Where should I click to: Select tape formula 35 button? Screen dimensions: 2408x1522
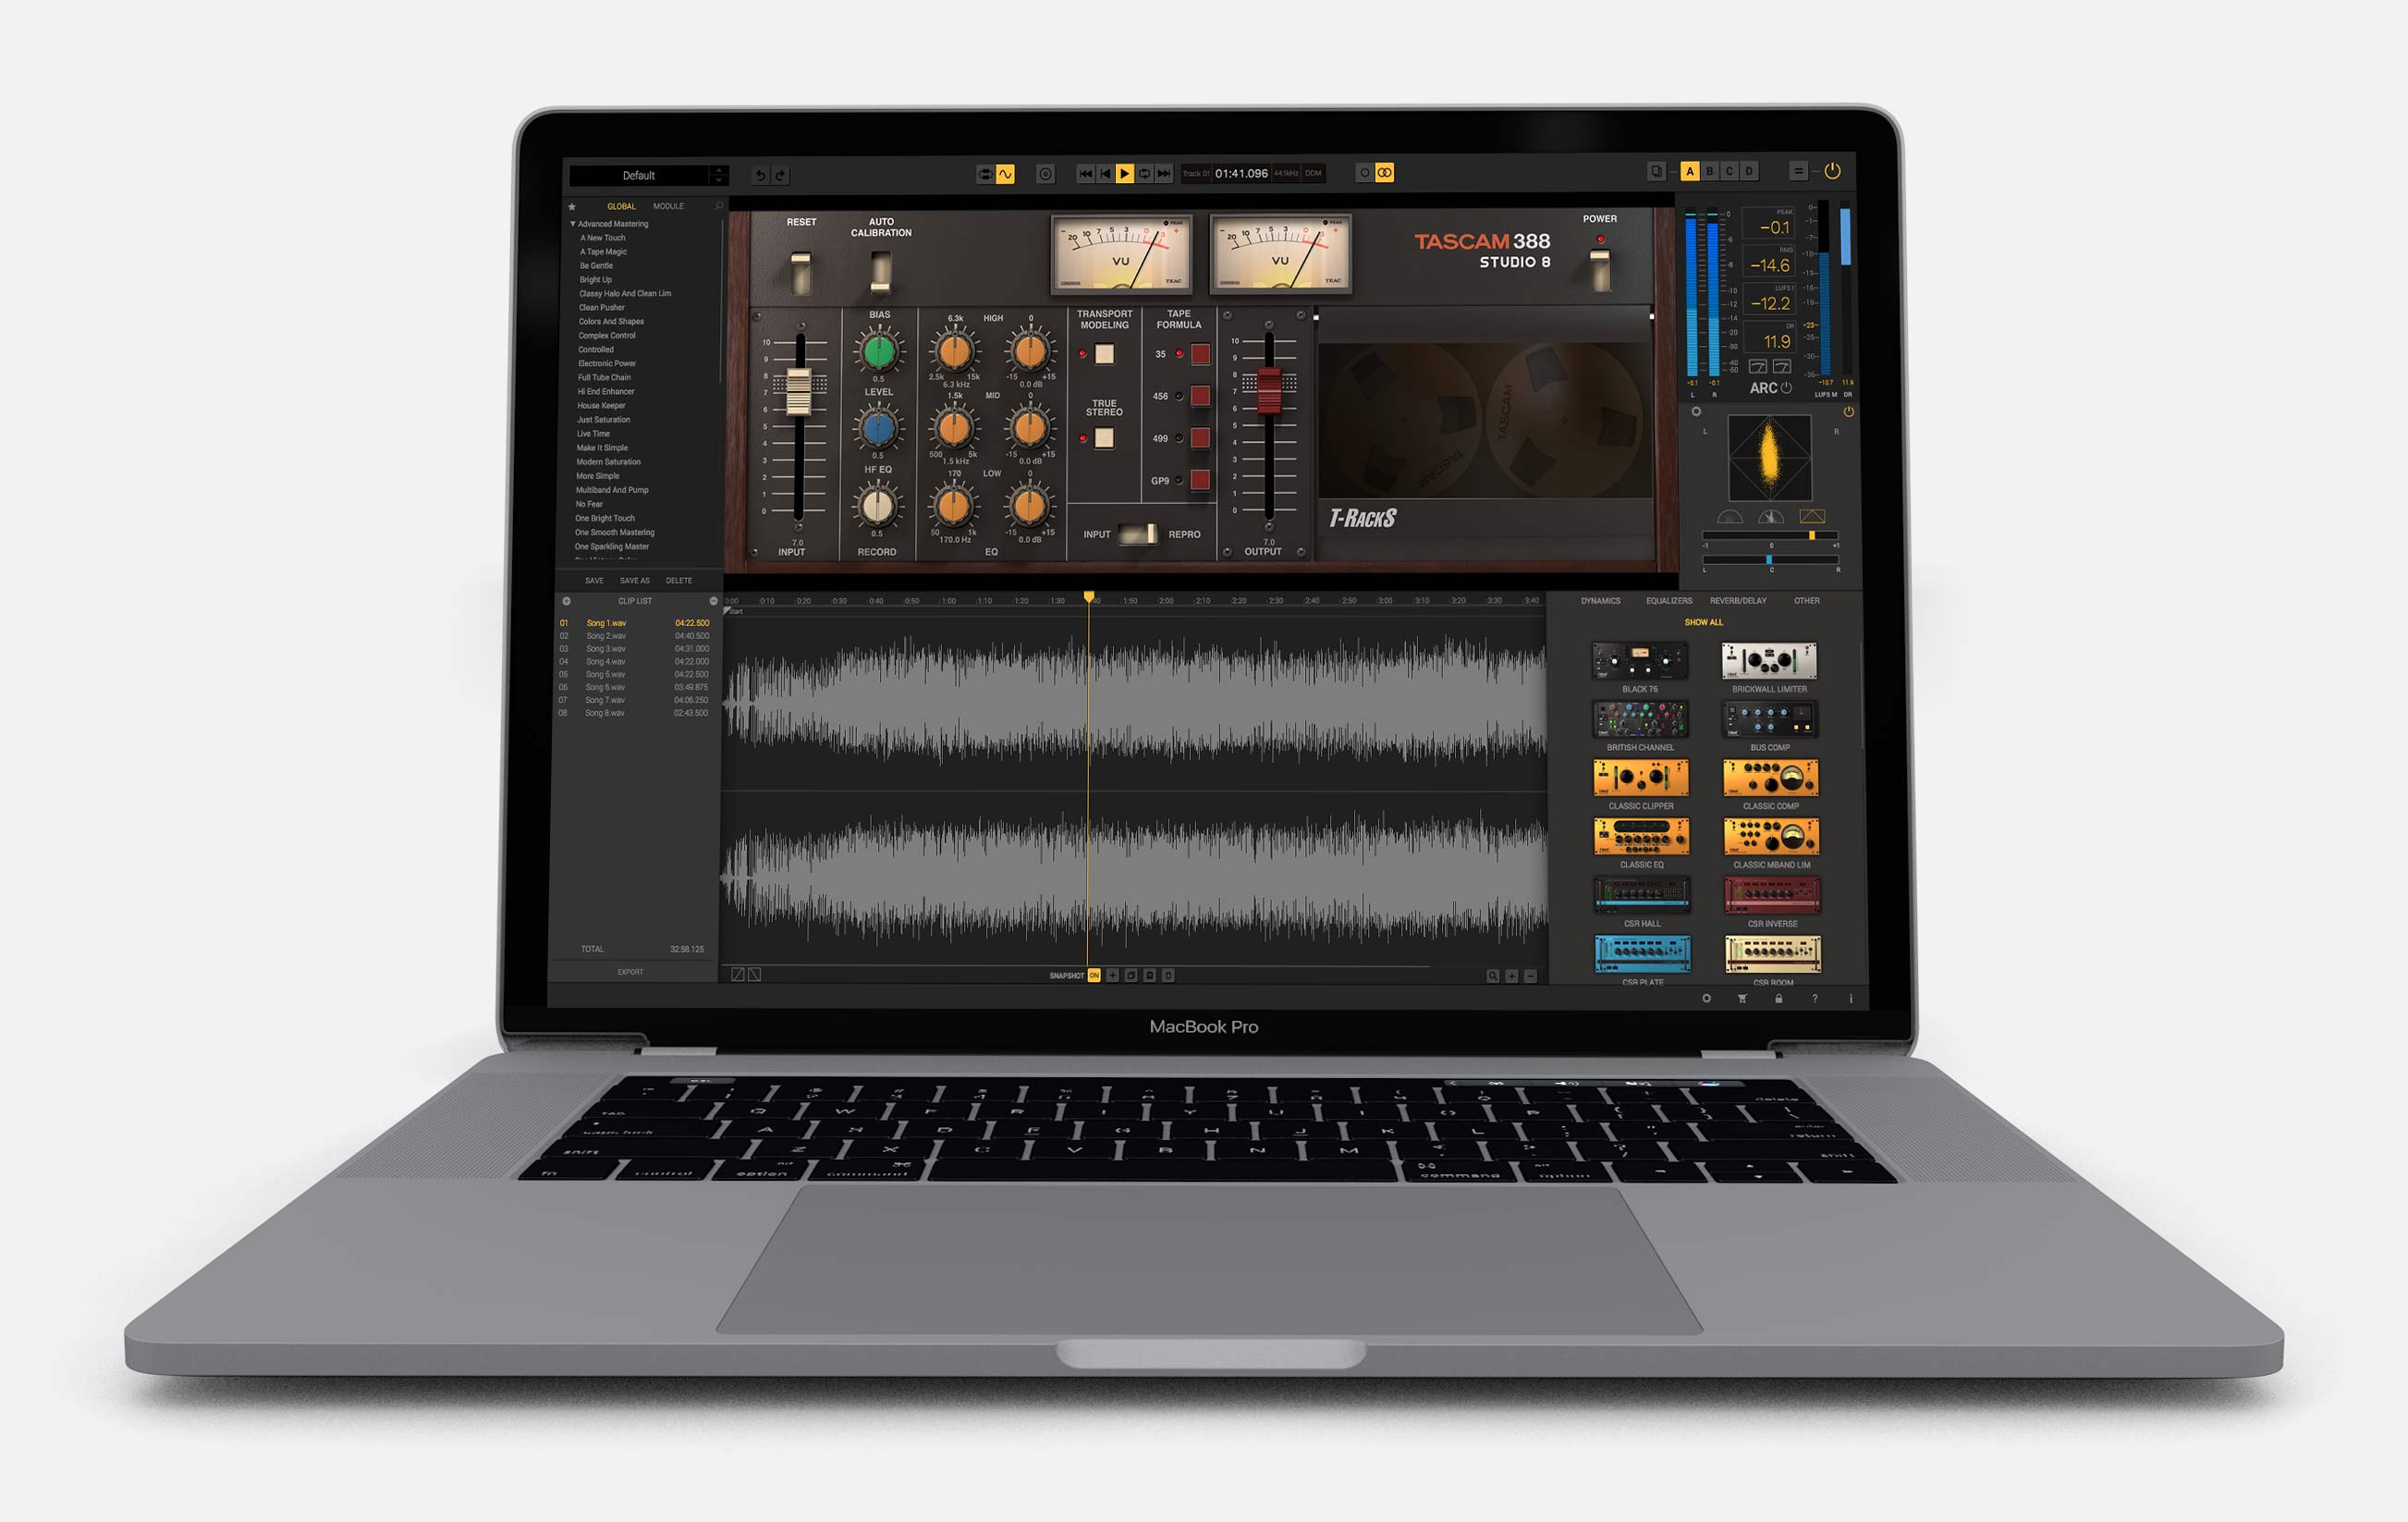coord(1200,354)
